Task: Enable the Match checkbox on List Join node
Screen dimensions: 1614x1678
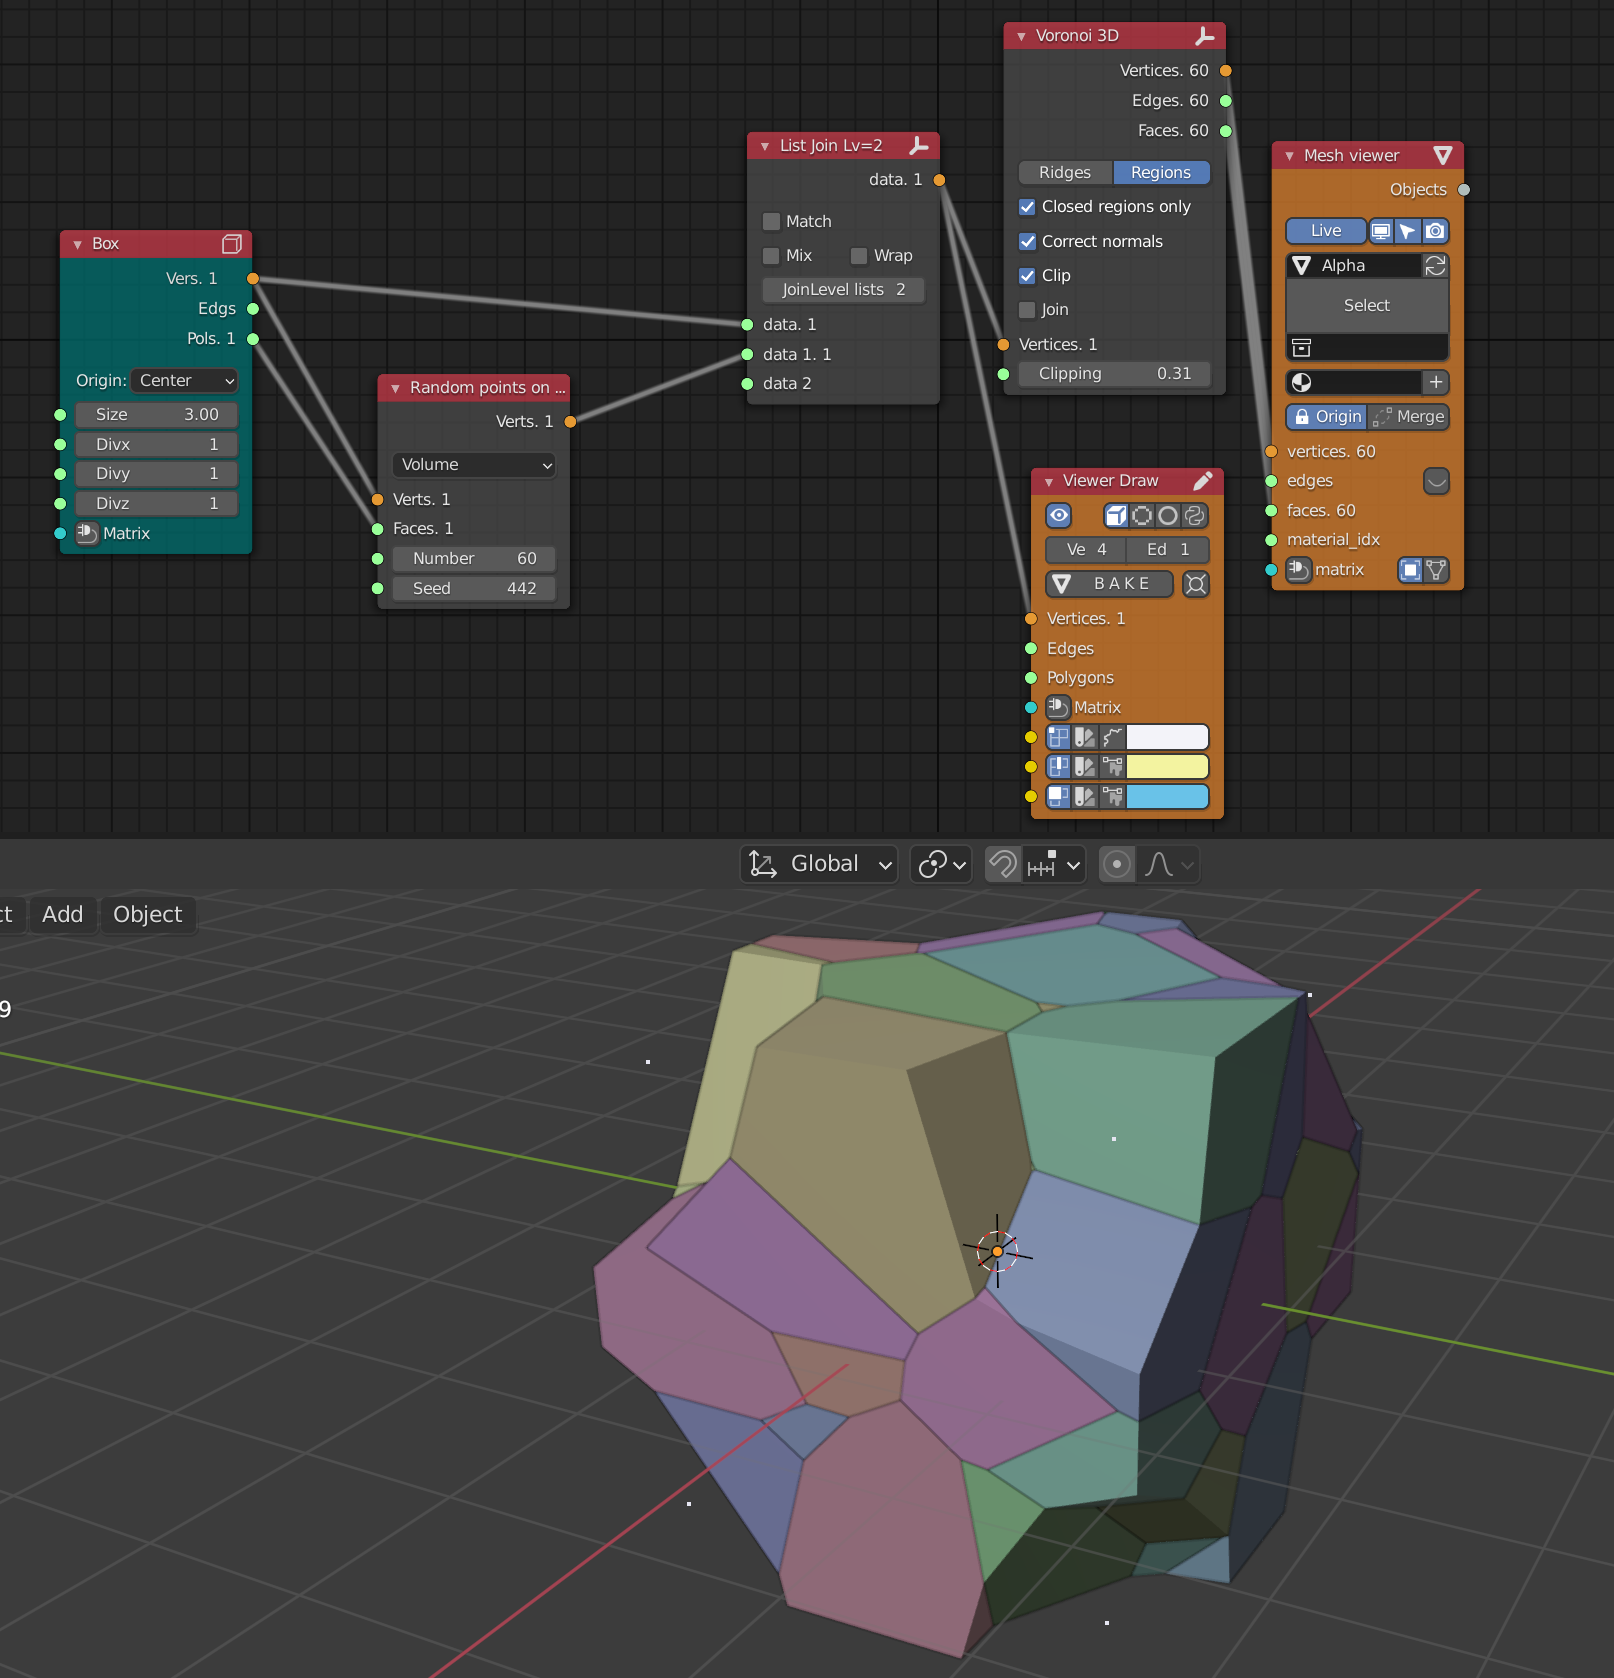Action: tap(770, 221)
